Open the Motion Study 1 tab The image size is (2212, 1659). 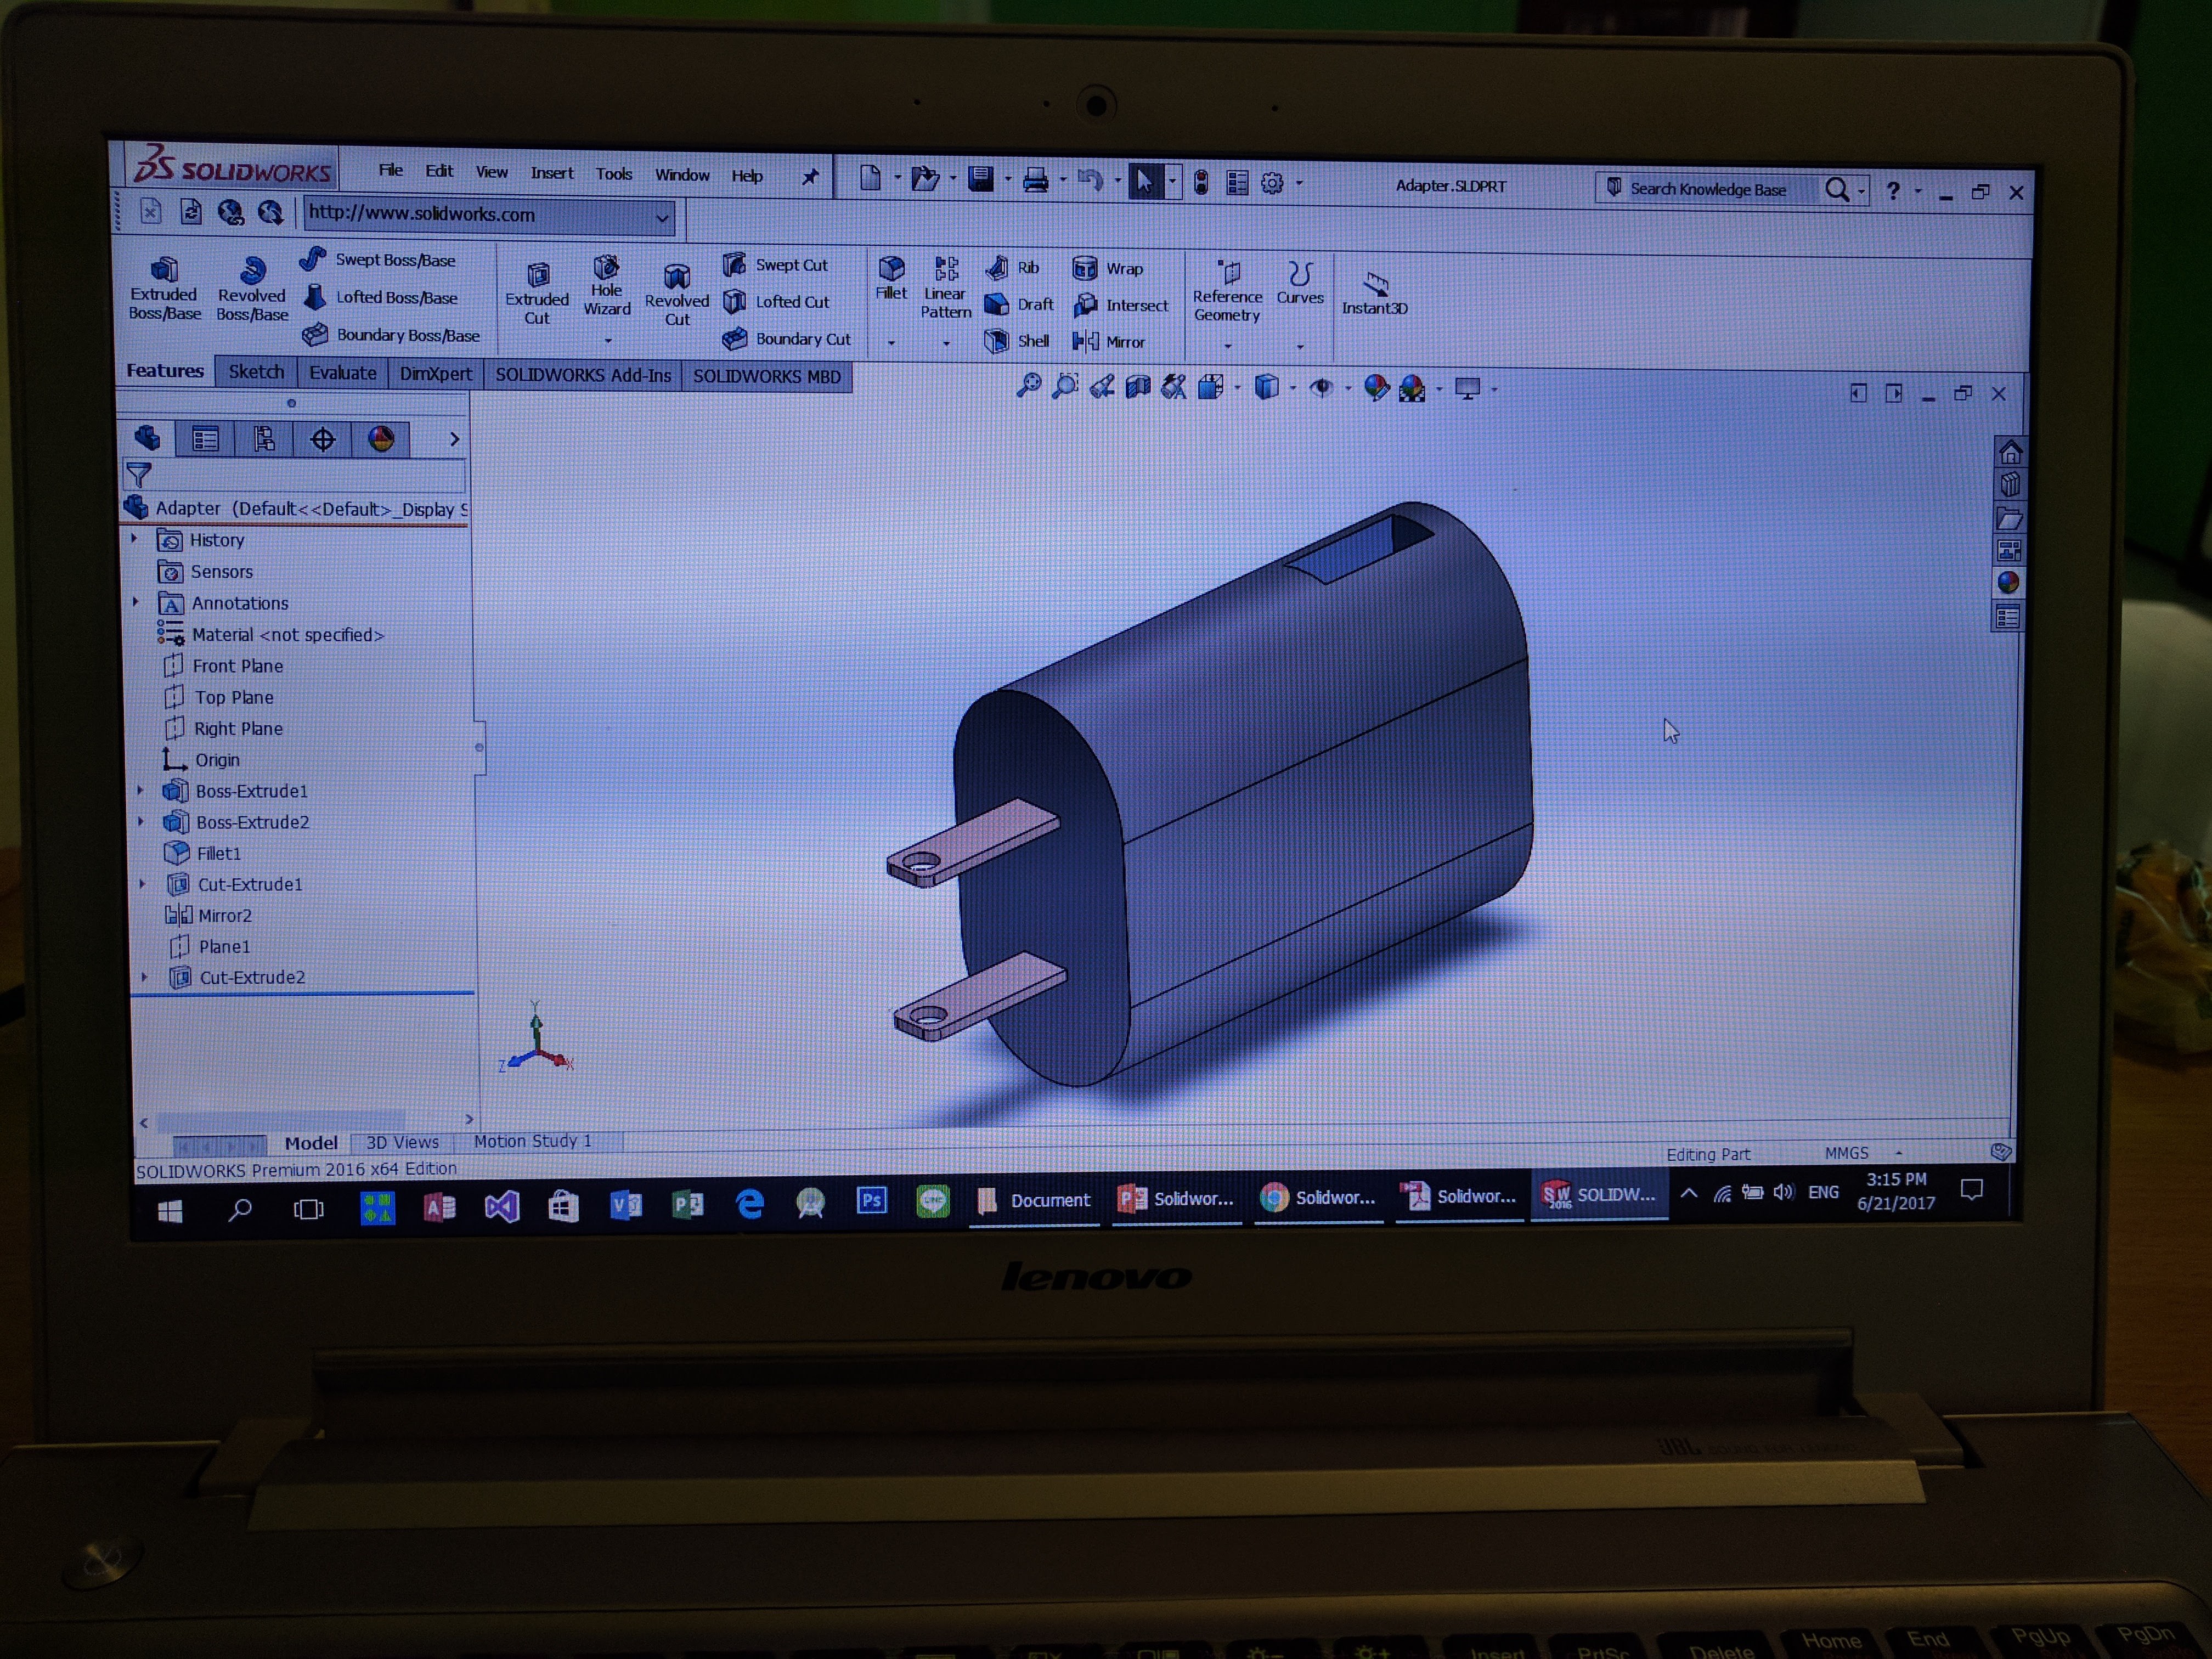pos(533,1141)
